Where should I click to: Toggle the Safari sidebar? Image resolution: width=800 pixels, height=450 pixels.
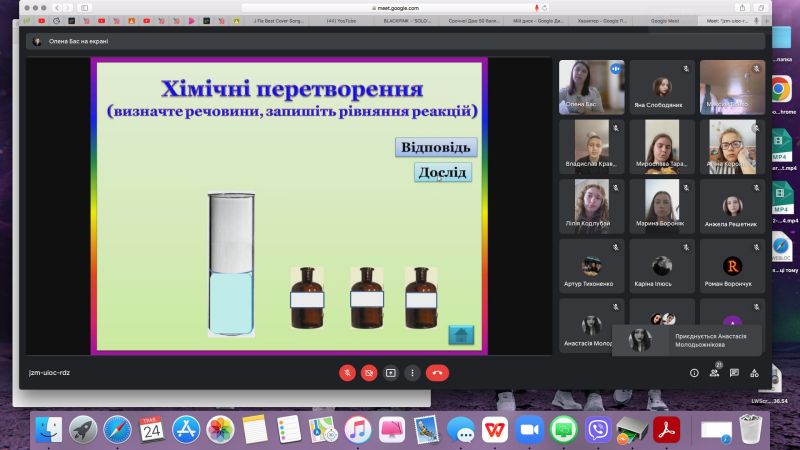[x=85, y=8]
